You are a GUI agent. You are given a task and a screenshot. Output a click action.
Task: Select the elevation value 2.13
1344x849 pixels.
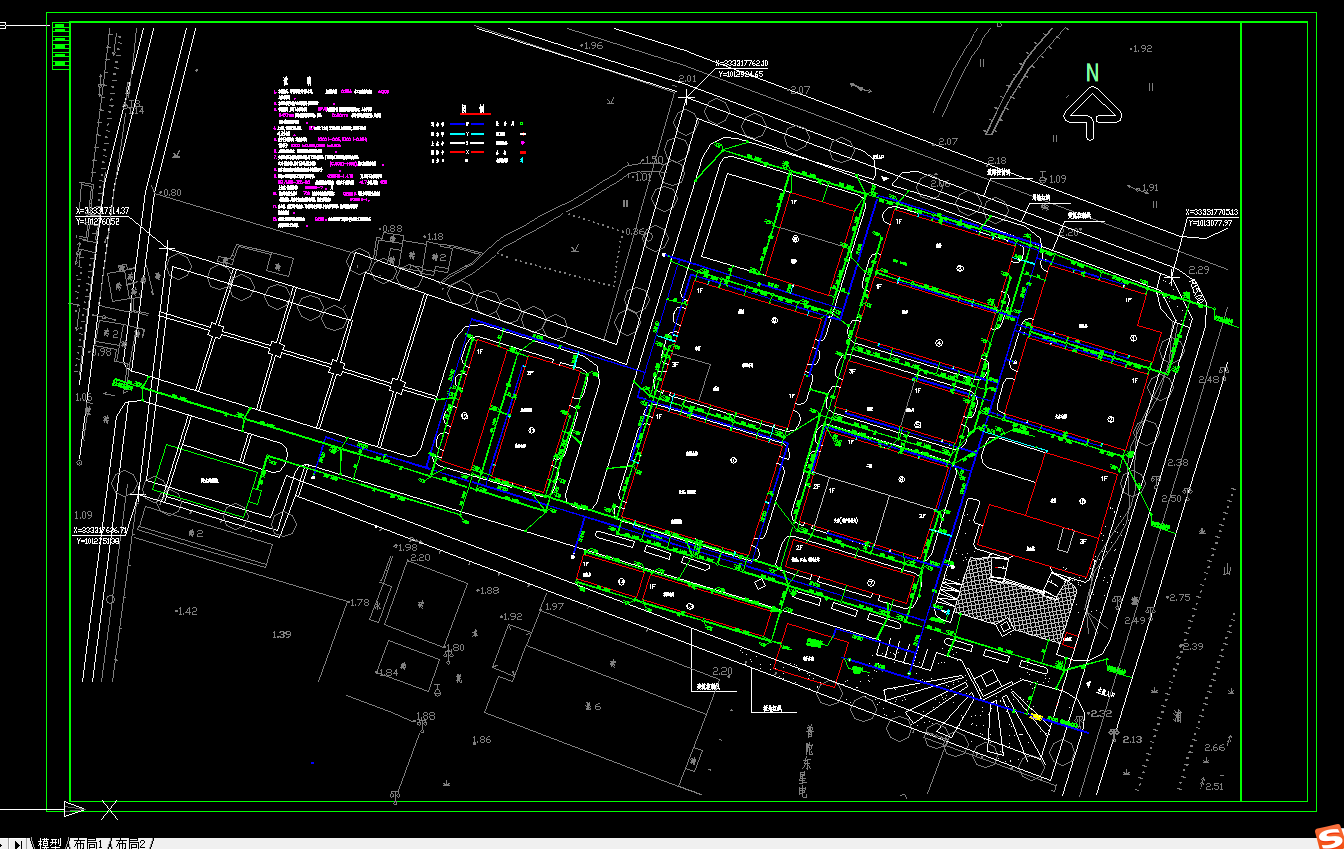[1132, 739]
